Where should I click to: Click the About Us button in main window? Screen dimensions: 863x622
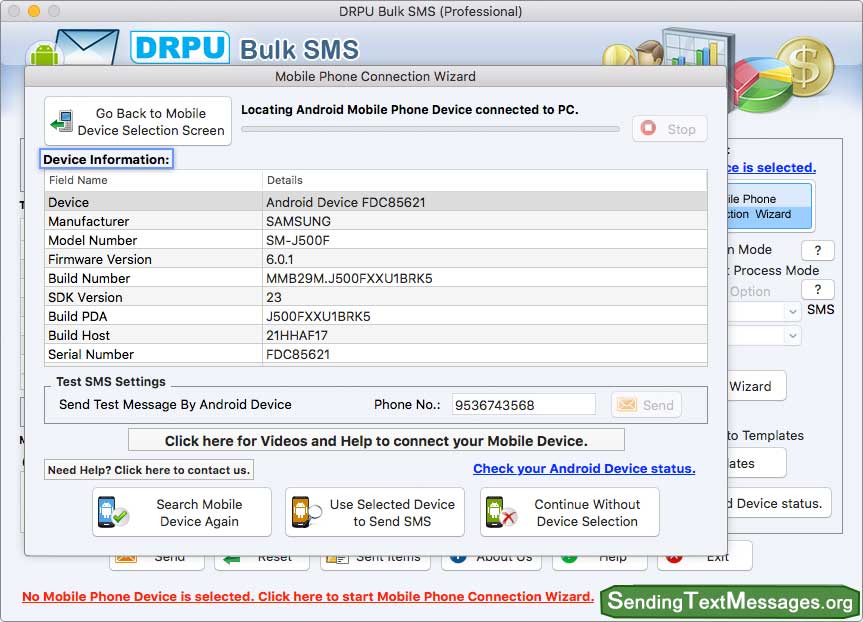tap(491, 559)
